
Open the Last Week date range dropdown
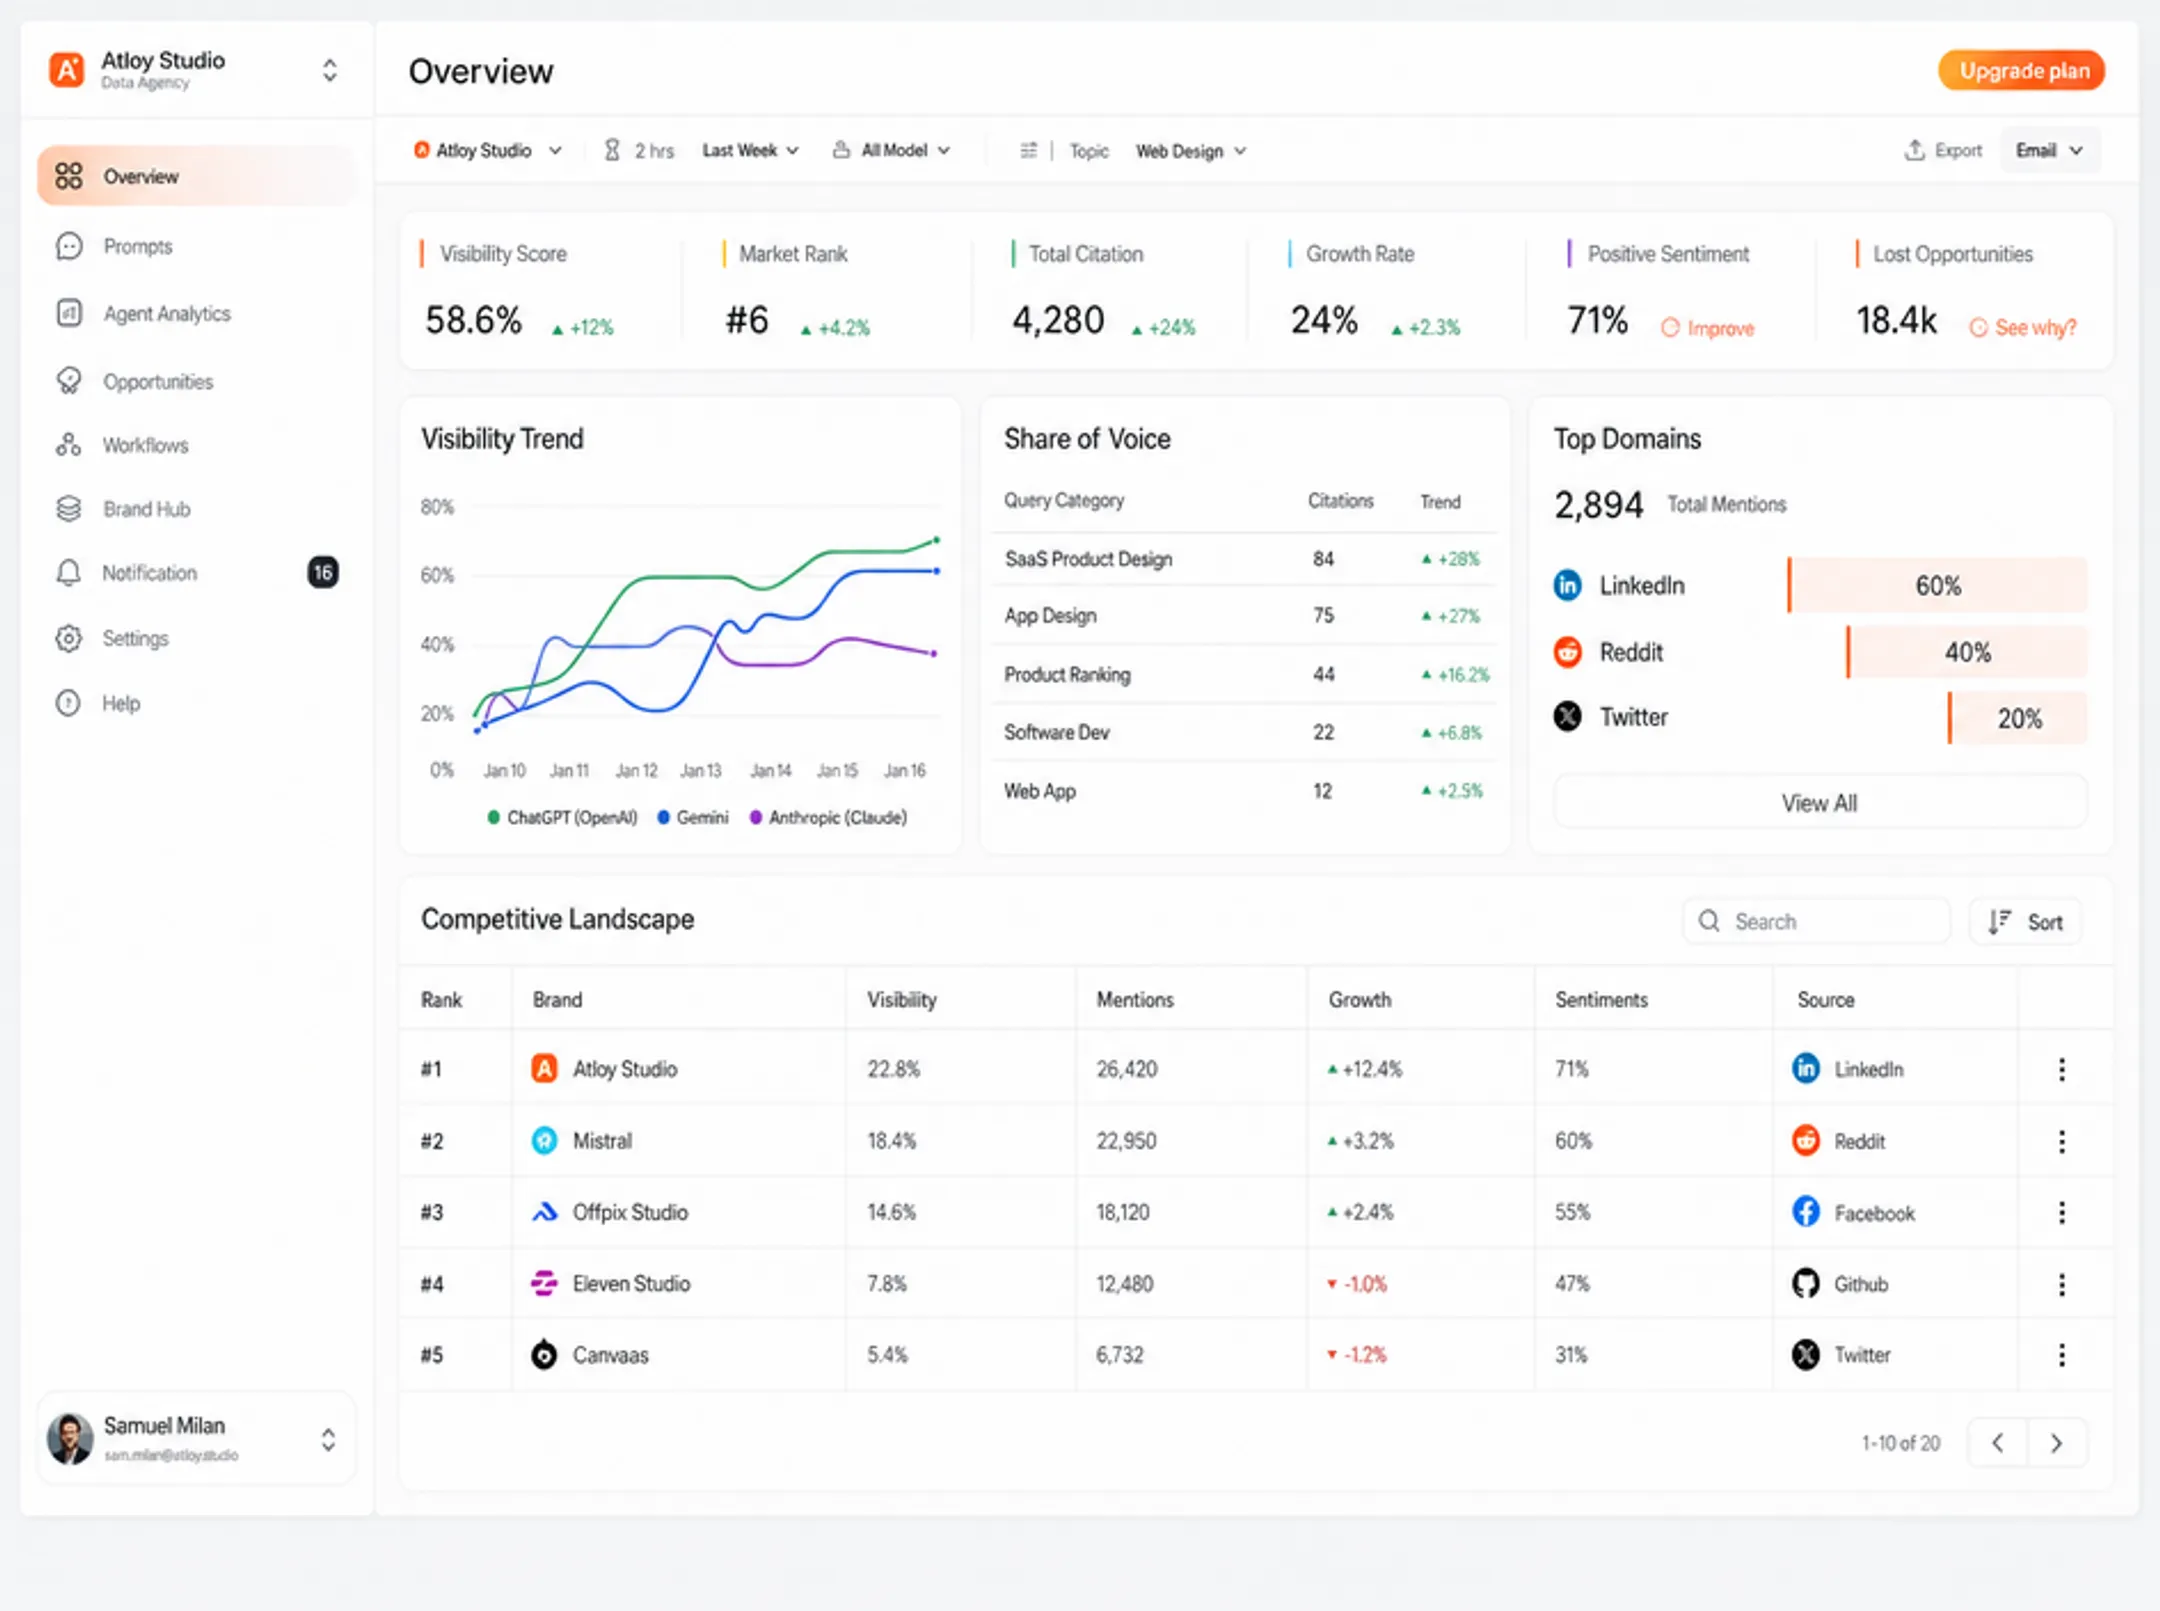coord(750,150)
